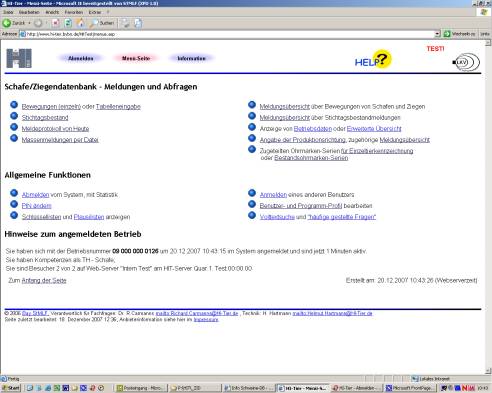Screen dimensions: 492x393
Task: Open the Back button history dropdown arrow
Action: click(x=29, y=23)
